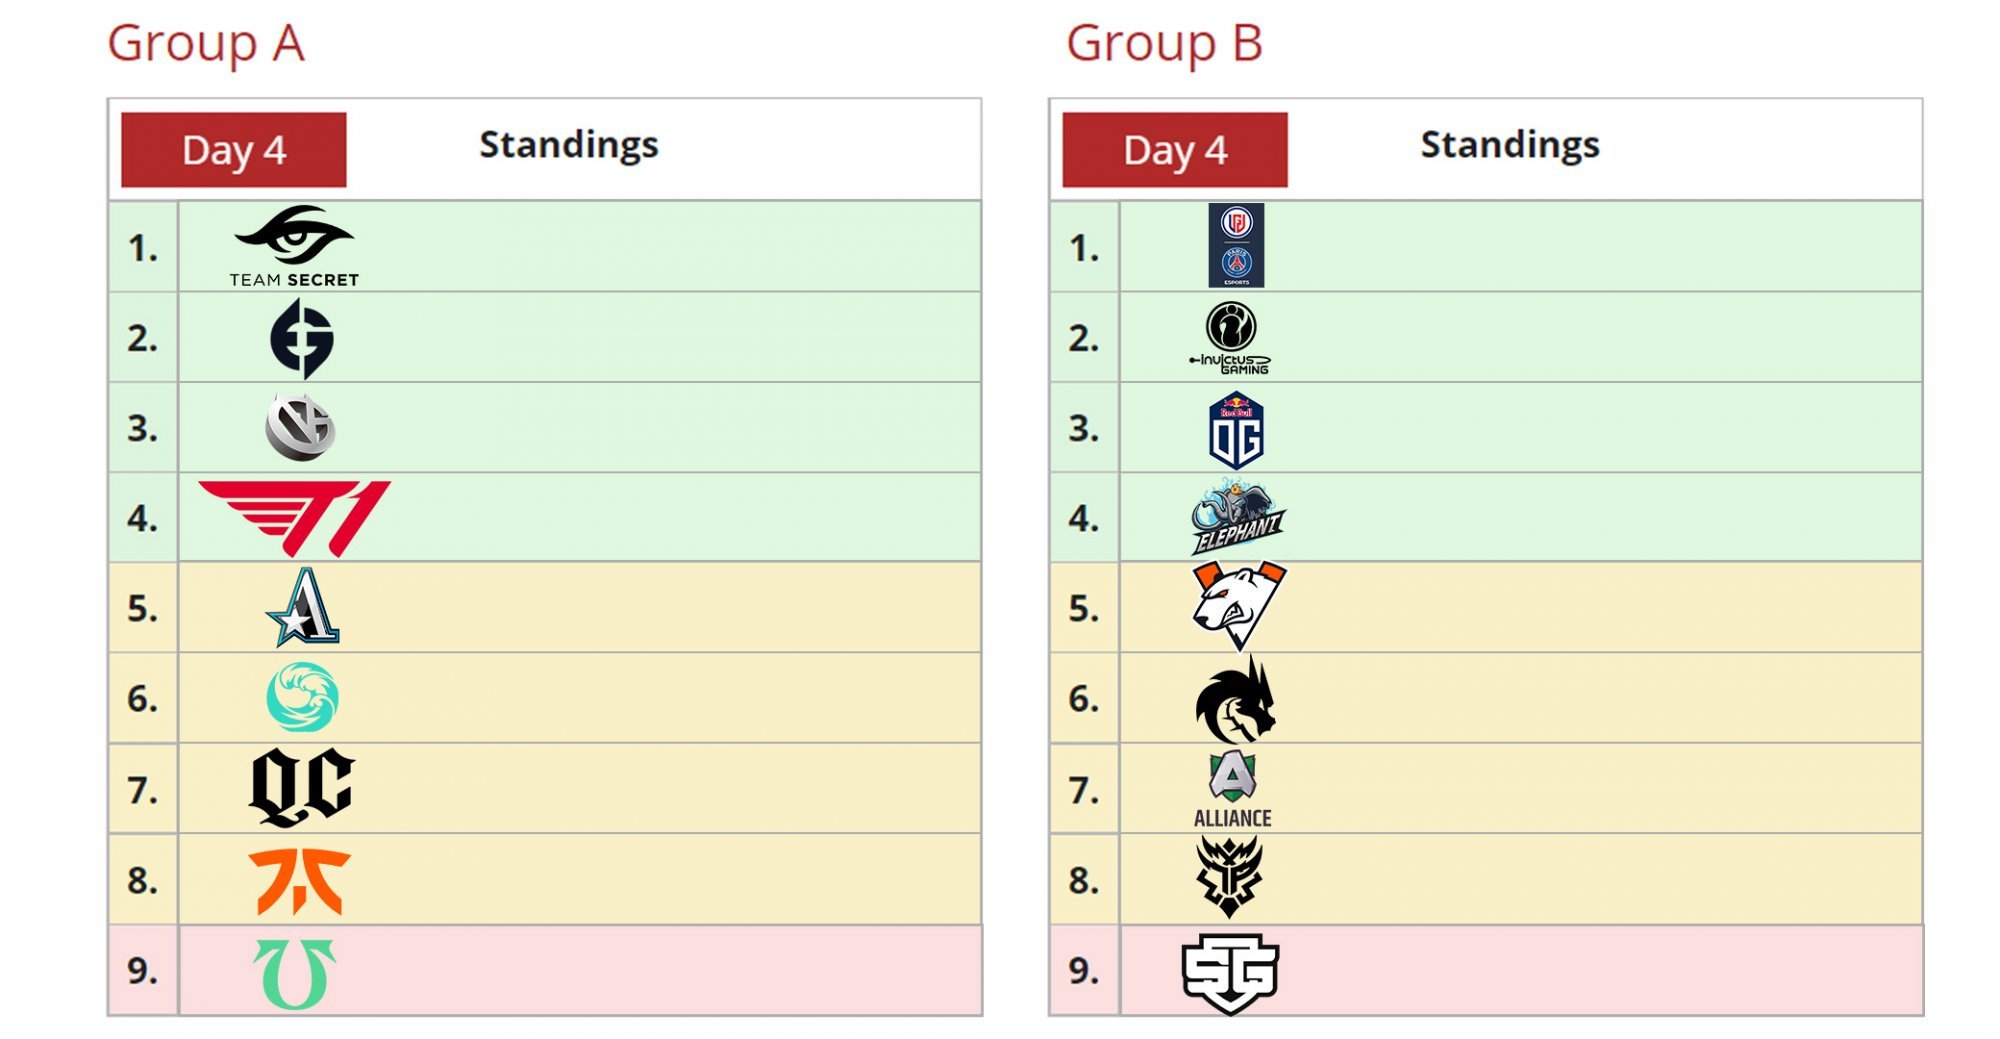Click the Red Bull OG logo
Screen dimensions: 2000x1039
tap(1236, 431)
